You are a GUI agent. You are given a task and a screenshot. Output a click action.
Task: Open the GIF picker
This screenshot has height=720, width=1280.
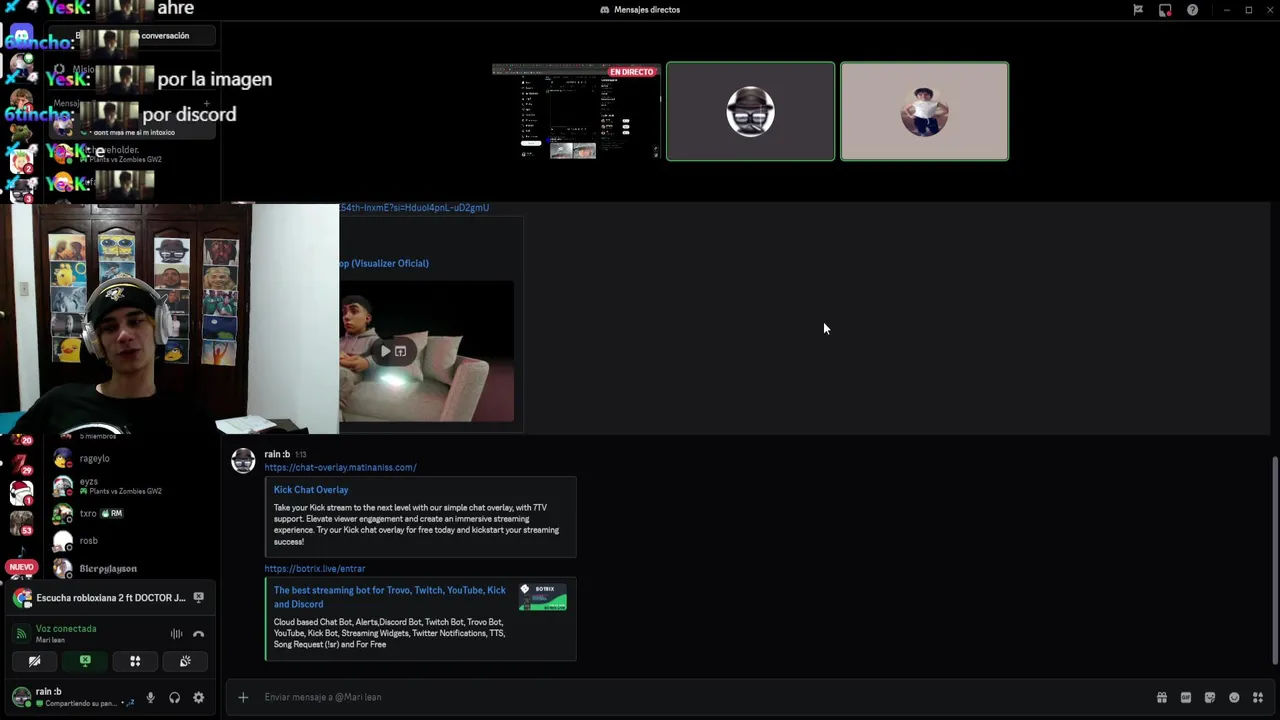tap(1186, 697)
